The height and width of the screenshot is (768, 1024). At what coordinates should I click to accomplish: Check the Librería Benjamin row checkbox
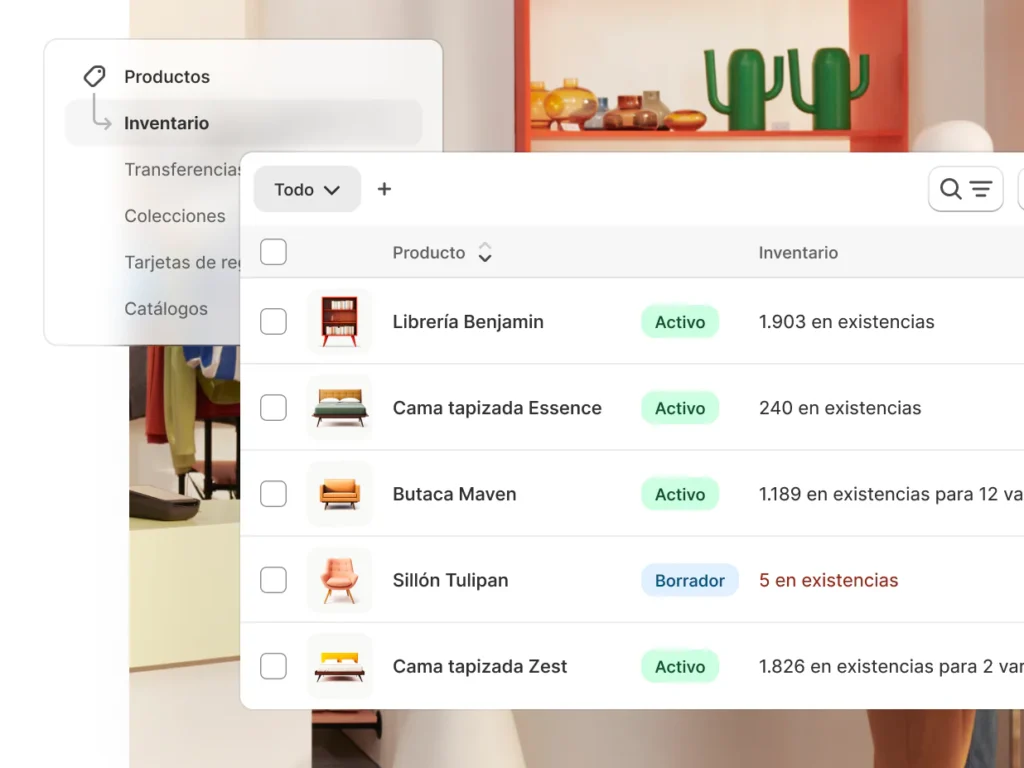pyautogui.click(x=273, y=322)
